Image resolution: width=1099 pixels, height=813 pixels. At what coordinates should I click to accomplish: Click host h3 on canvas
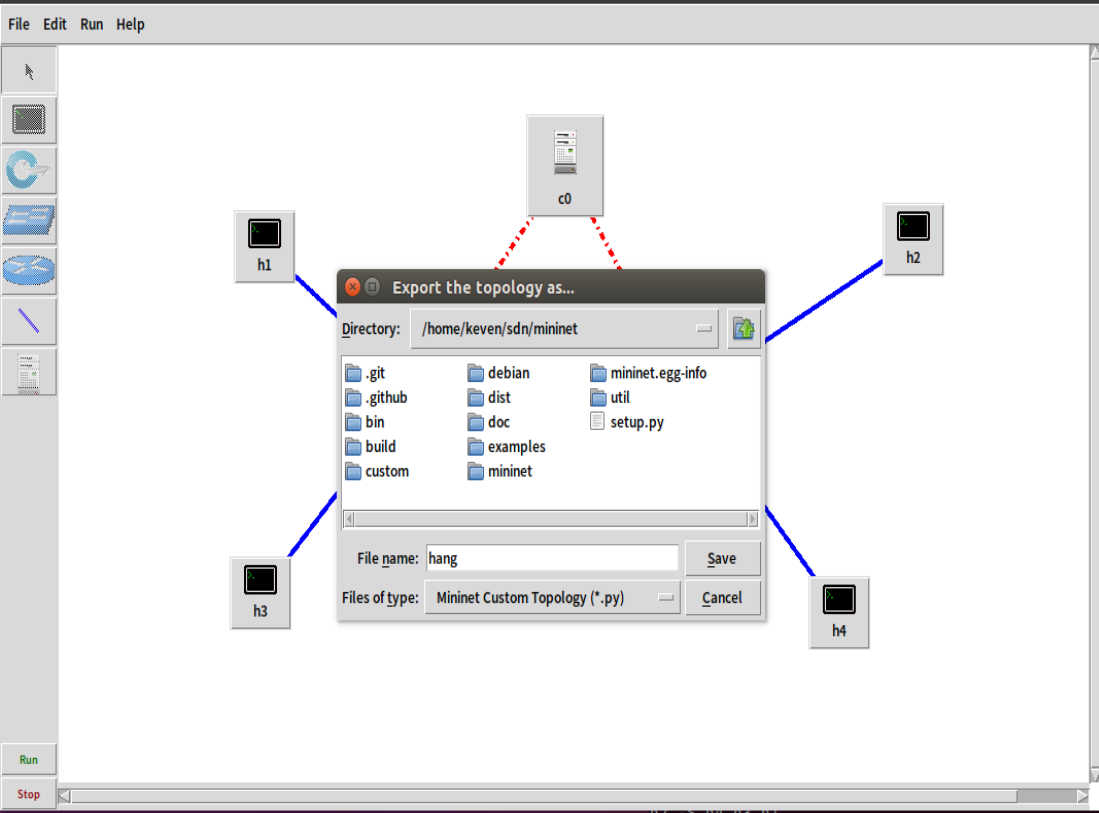260,593
